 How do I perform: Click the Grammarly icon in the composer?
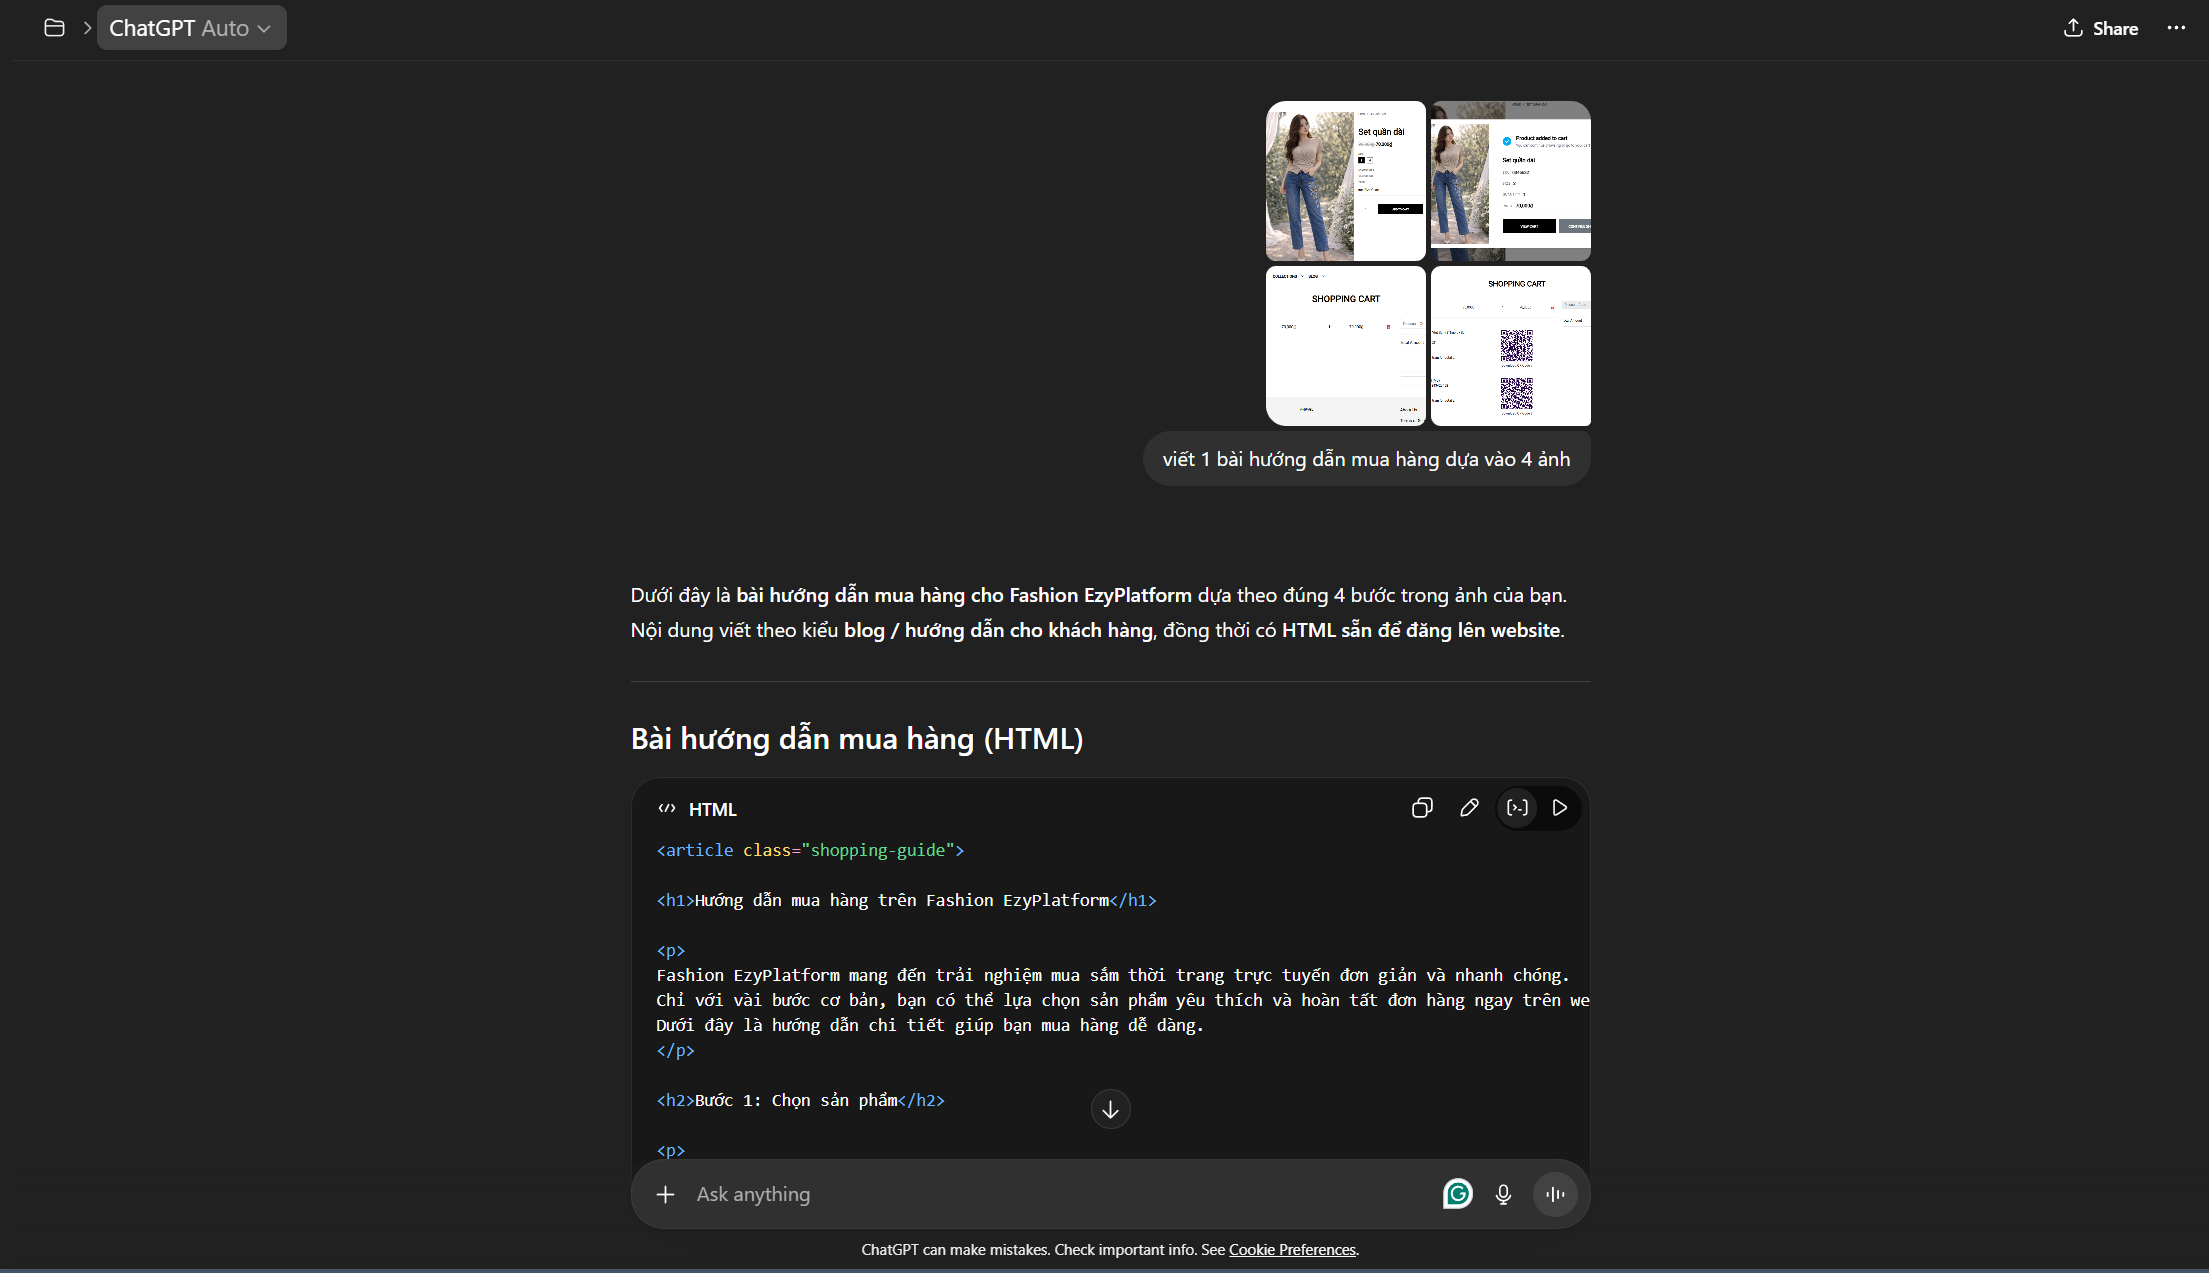[1457, 1194]
